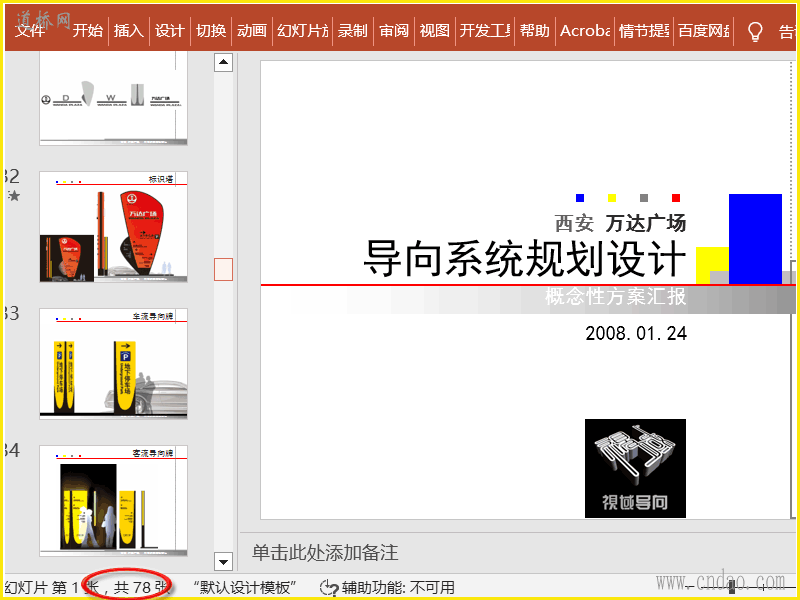Click the small gray square above title
This screenshot has height=600, width=800.
pyautogui.click(x=644, y=198)
